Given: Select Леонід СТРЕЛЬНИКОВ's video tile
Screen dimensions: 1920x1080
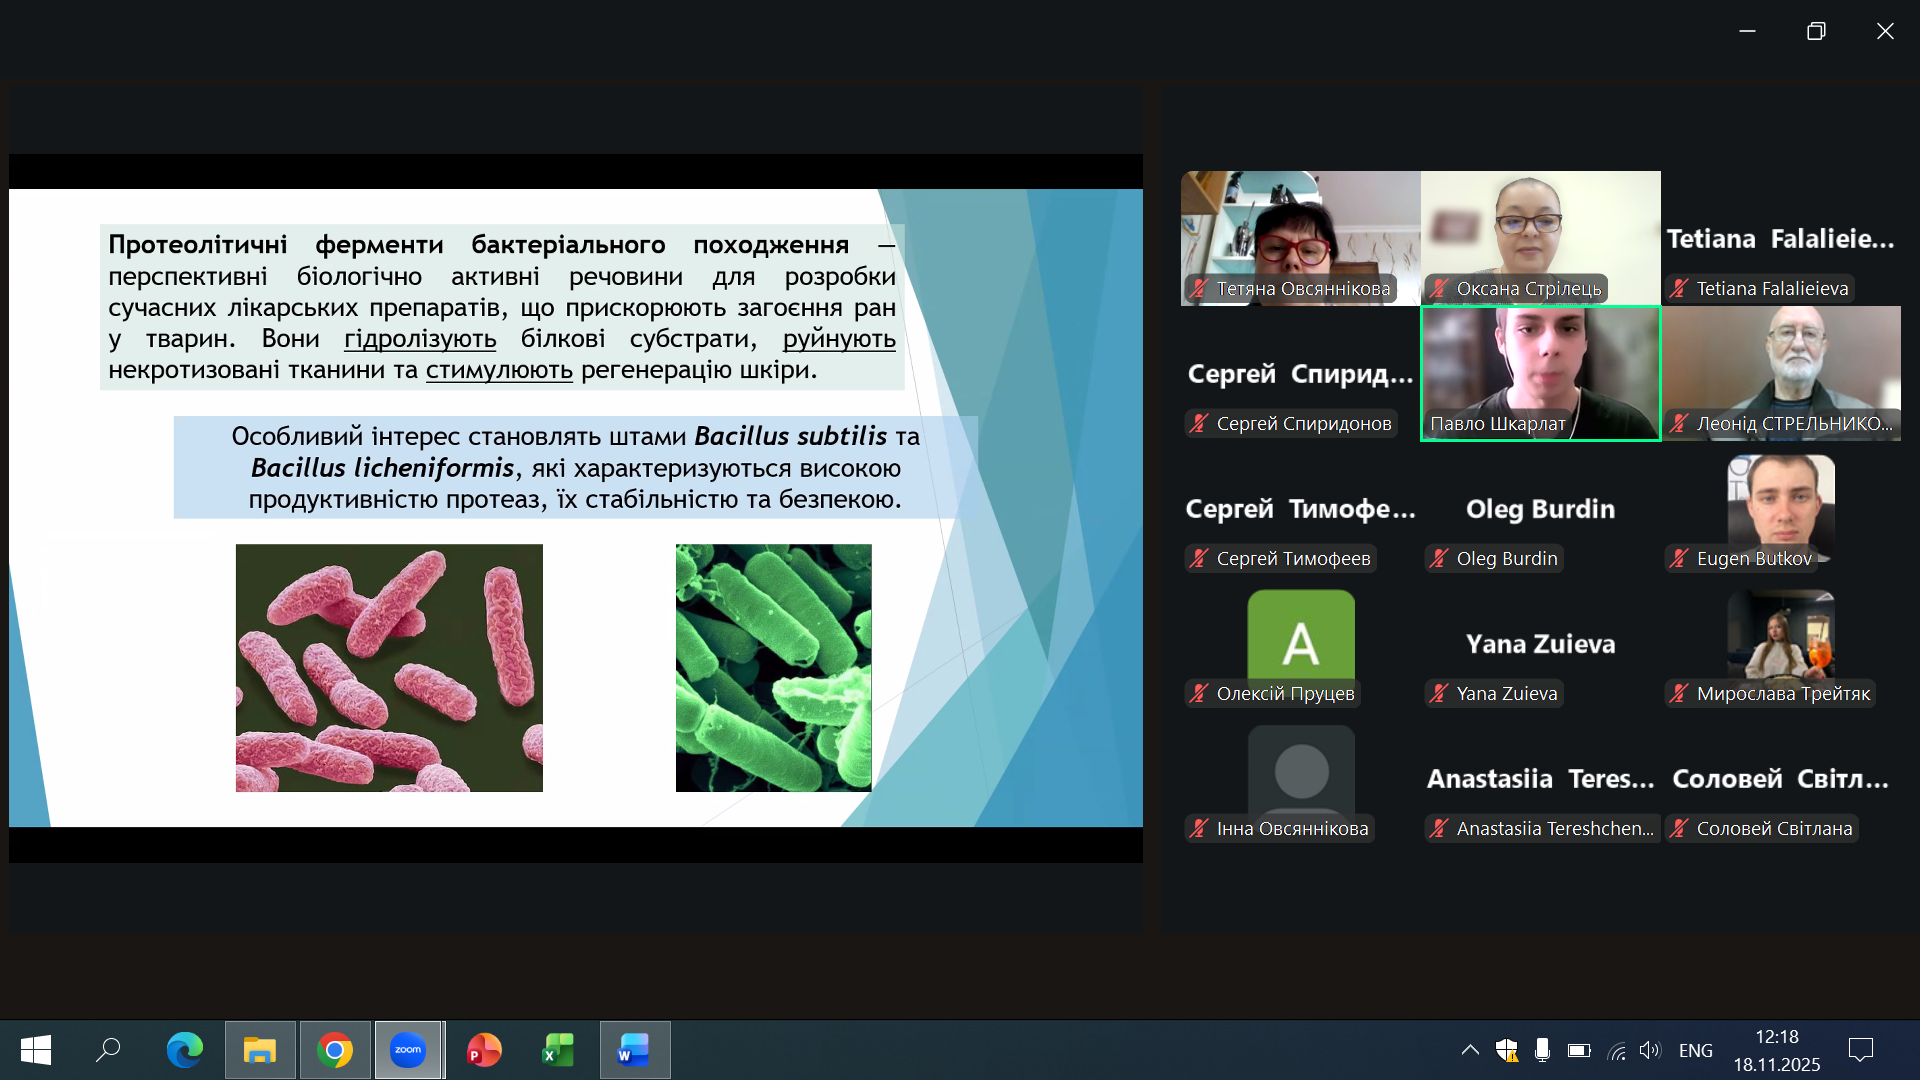Looking at the screenshot, I should (x=1781, y=372).
